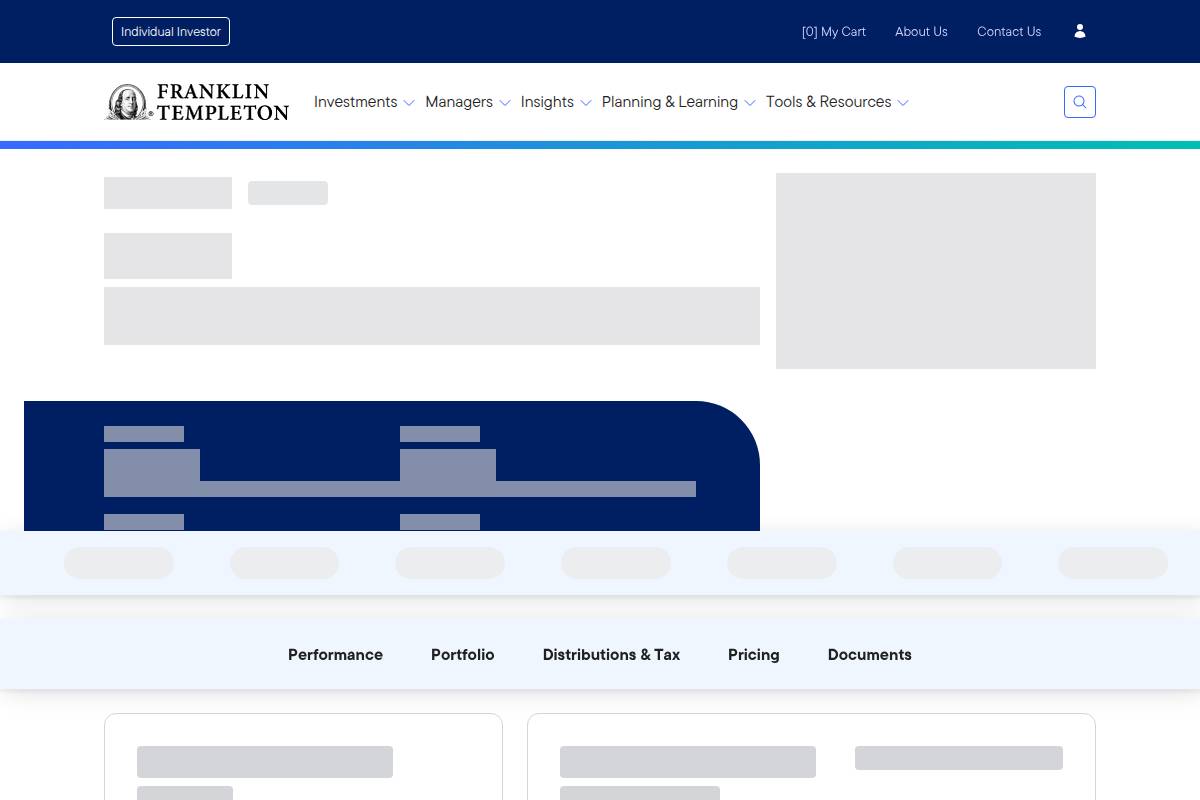Image resolution: width=1200 pixels, height=800 pixels.
Task: Switch to the Performance tab
Action: pos(335,654)
